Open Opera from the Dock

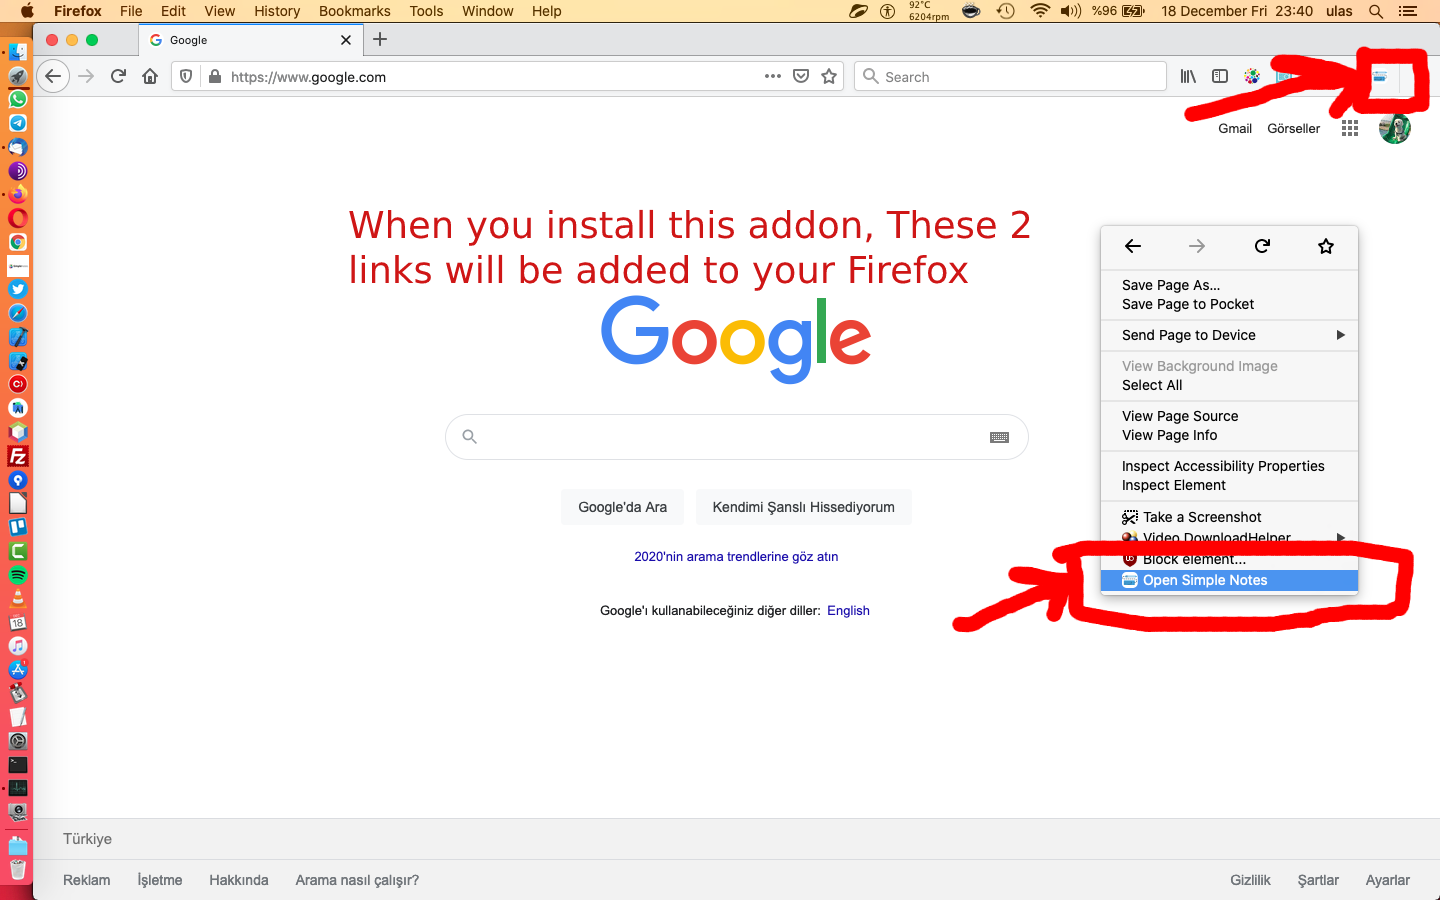click(18, 218)
